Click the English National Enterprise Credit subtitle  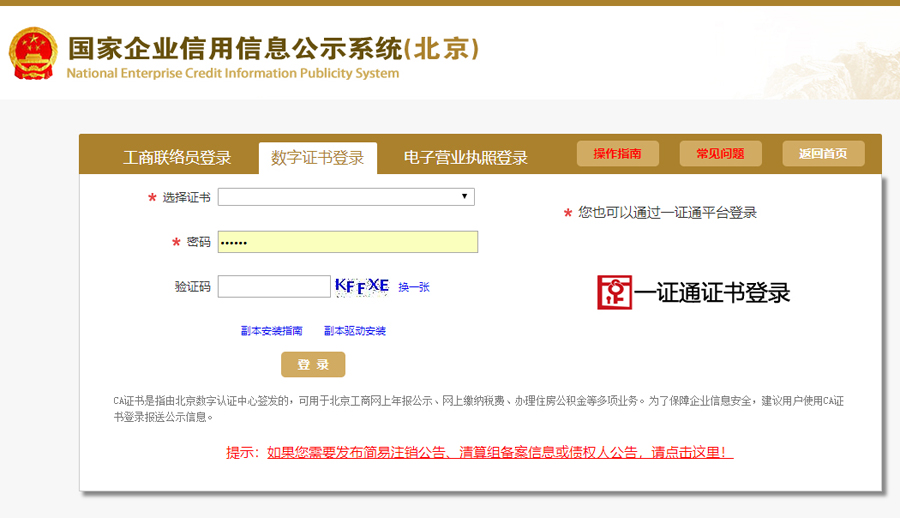pyautogui.click(x=232, y=74)
